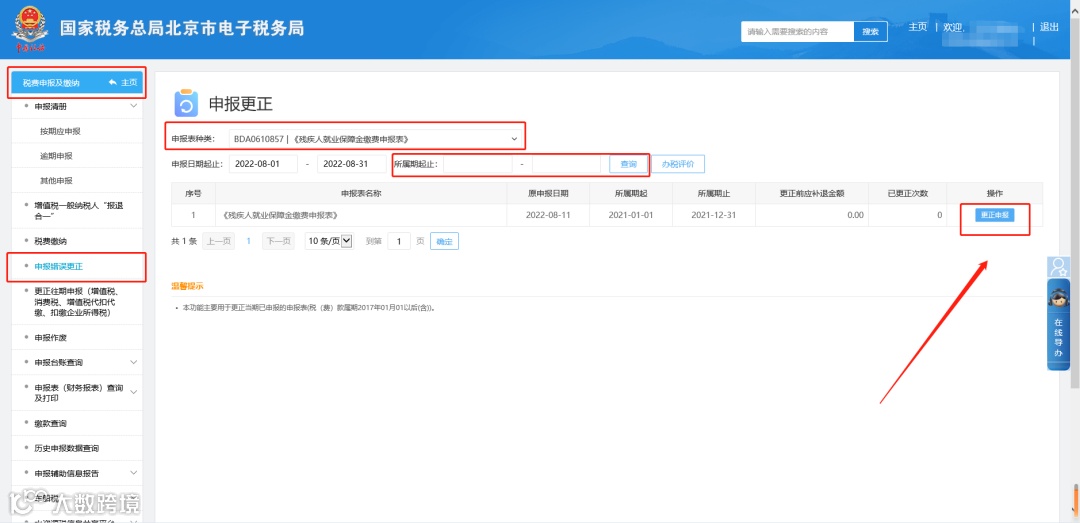
Task: Expand the 申报辅助信息报告 sidebar section
Action: pos(134,473)
